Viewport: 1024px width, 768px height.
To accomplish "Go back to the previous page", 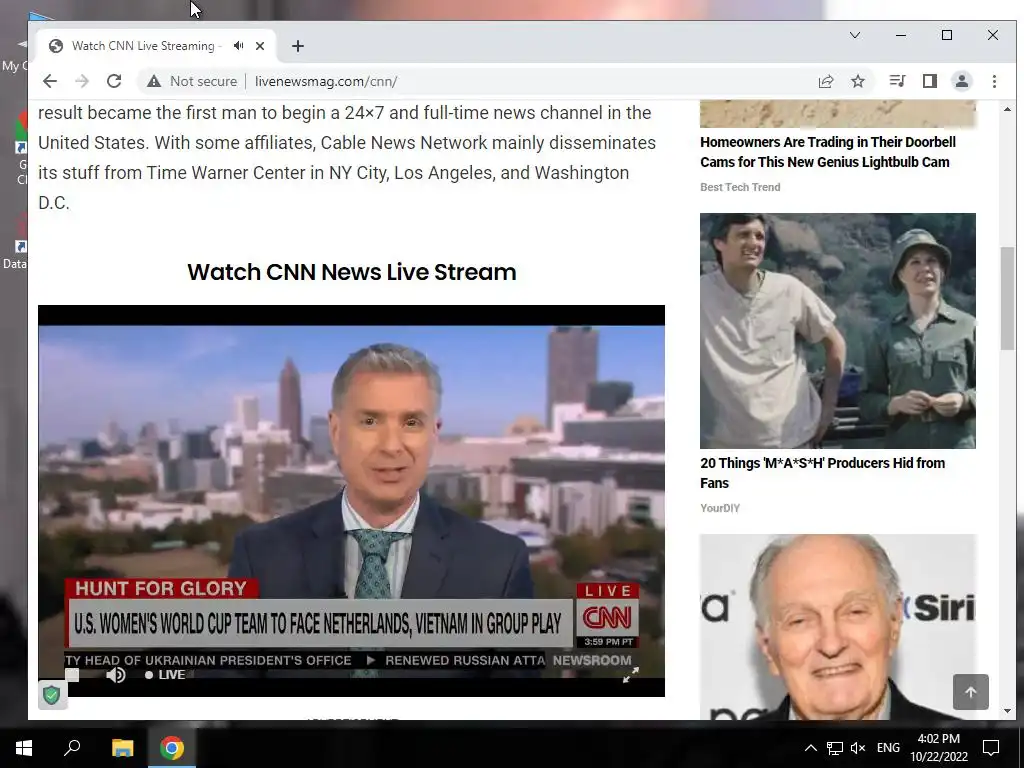I will coord(50,81).
